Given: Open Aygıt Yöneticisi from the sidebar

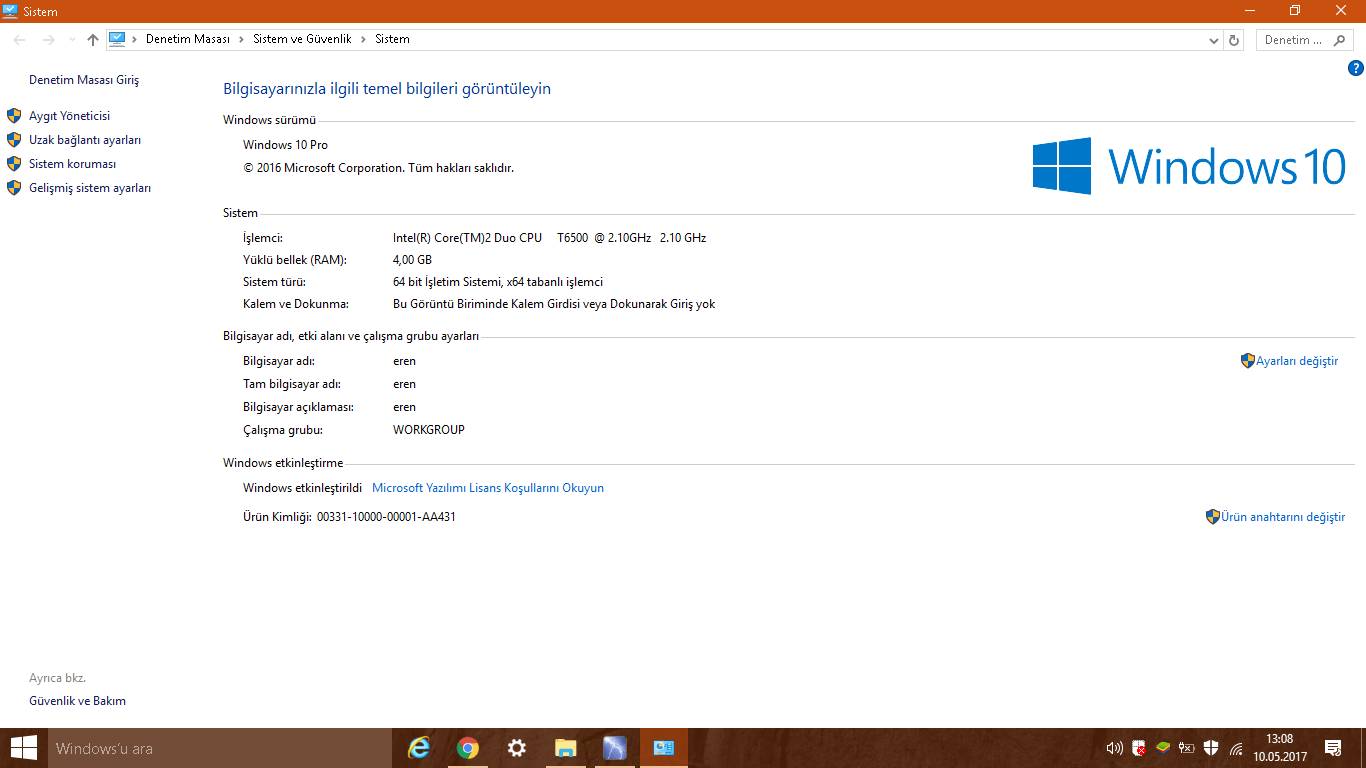Looking at the screenshot, I should [x=69, y=116].
